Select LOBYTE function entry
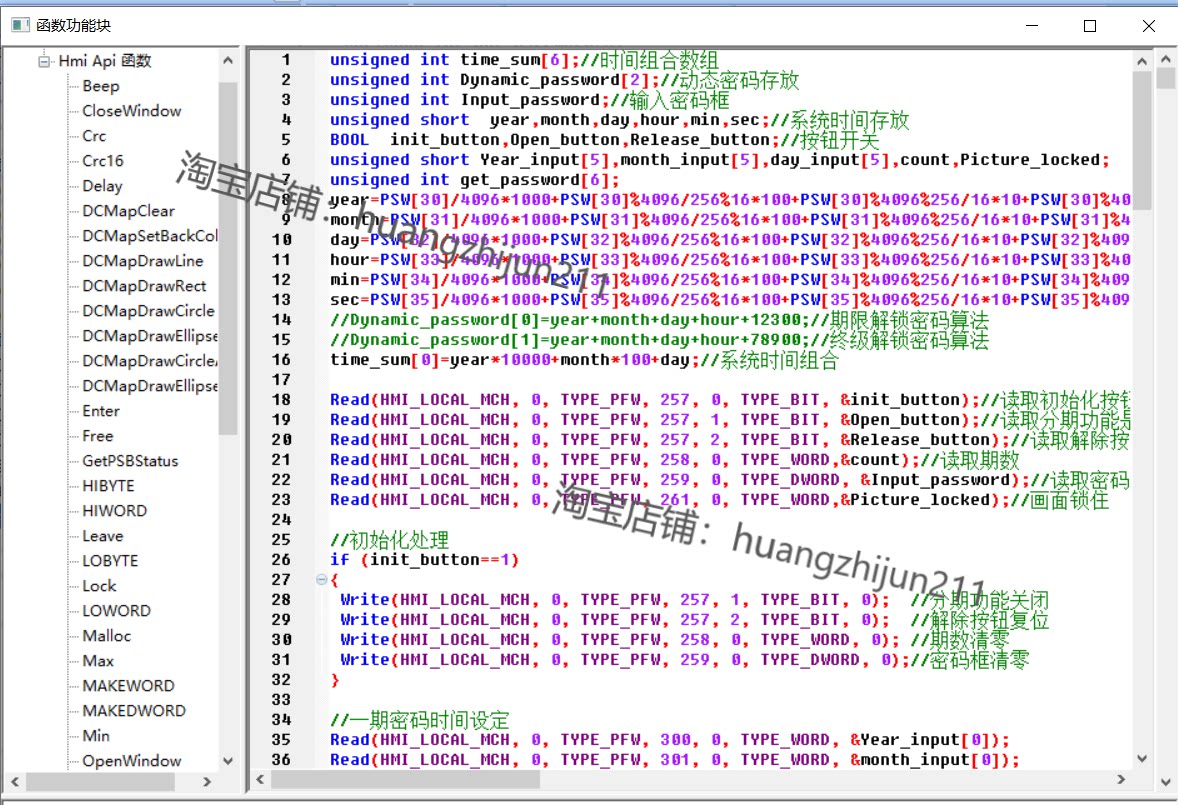 (x=110, y=561)
